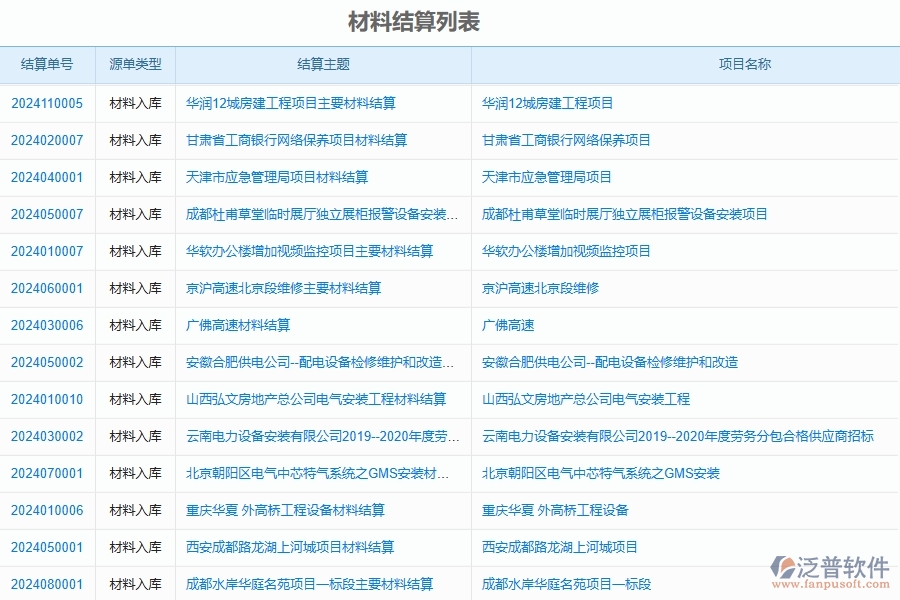Open settlement record 2024020007
Viewport: 900px width, 600px height.
(x=46, y=140)
